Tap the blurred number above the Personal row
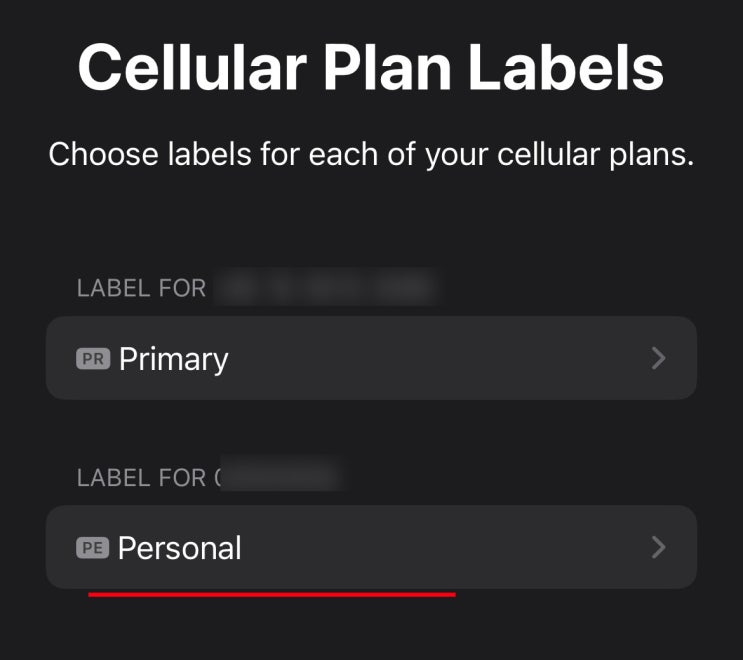 (280, 477)
